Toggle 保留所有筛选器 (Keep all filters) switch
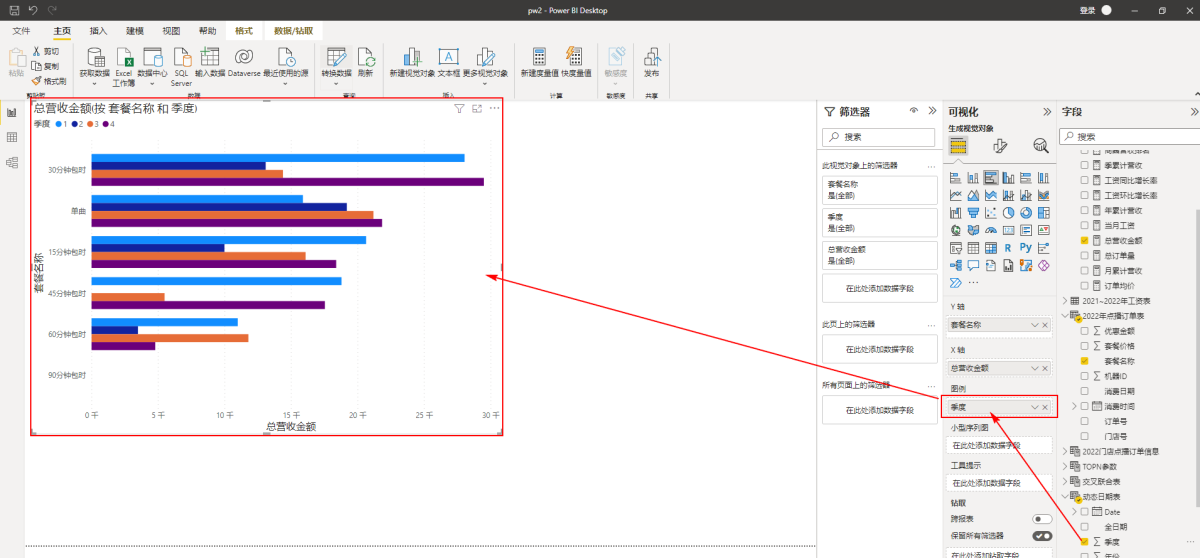 coord(1042,536)
